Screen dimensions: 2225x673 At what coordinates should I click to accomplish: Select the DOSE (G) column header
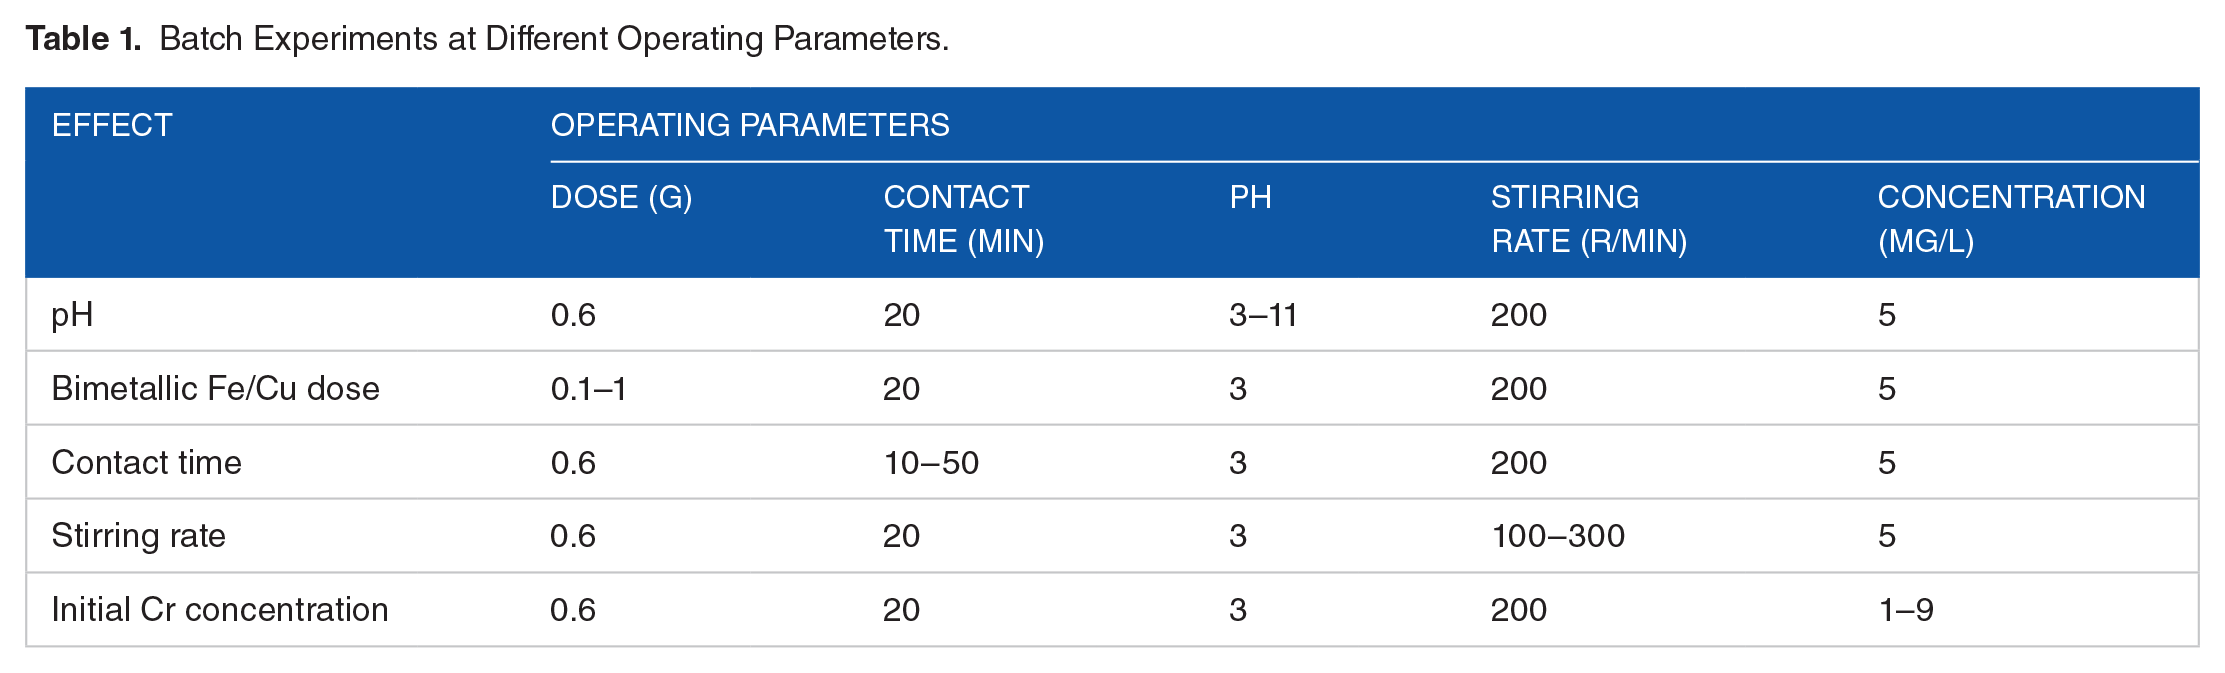(621, 197)
